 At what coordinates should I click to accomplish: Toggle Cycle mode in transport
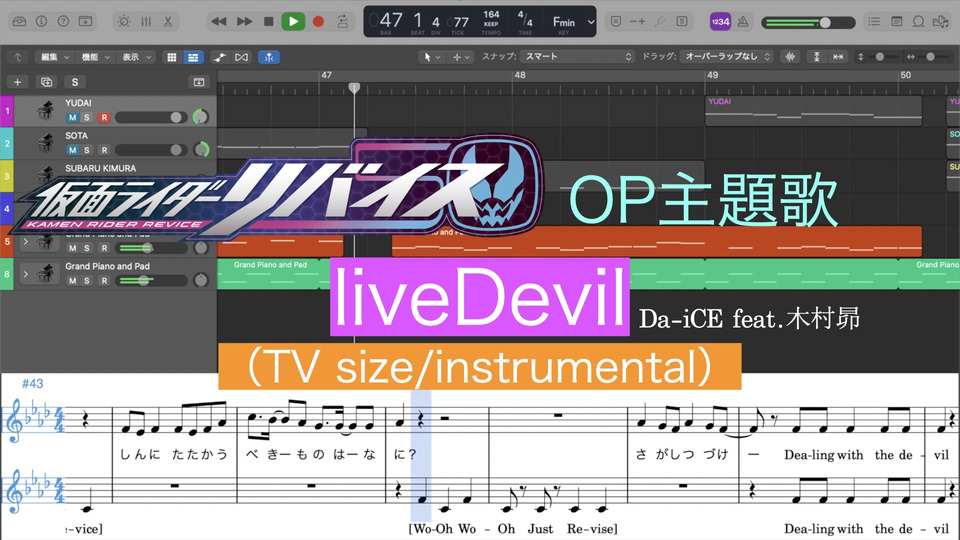click(x=343, y=21)
